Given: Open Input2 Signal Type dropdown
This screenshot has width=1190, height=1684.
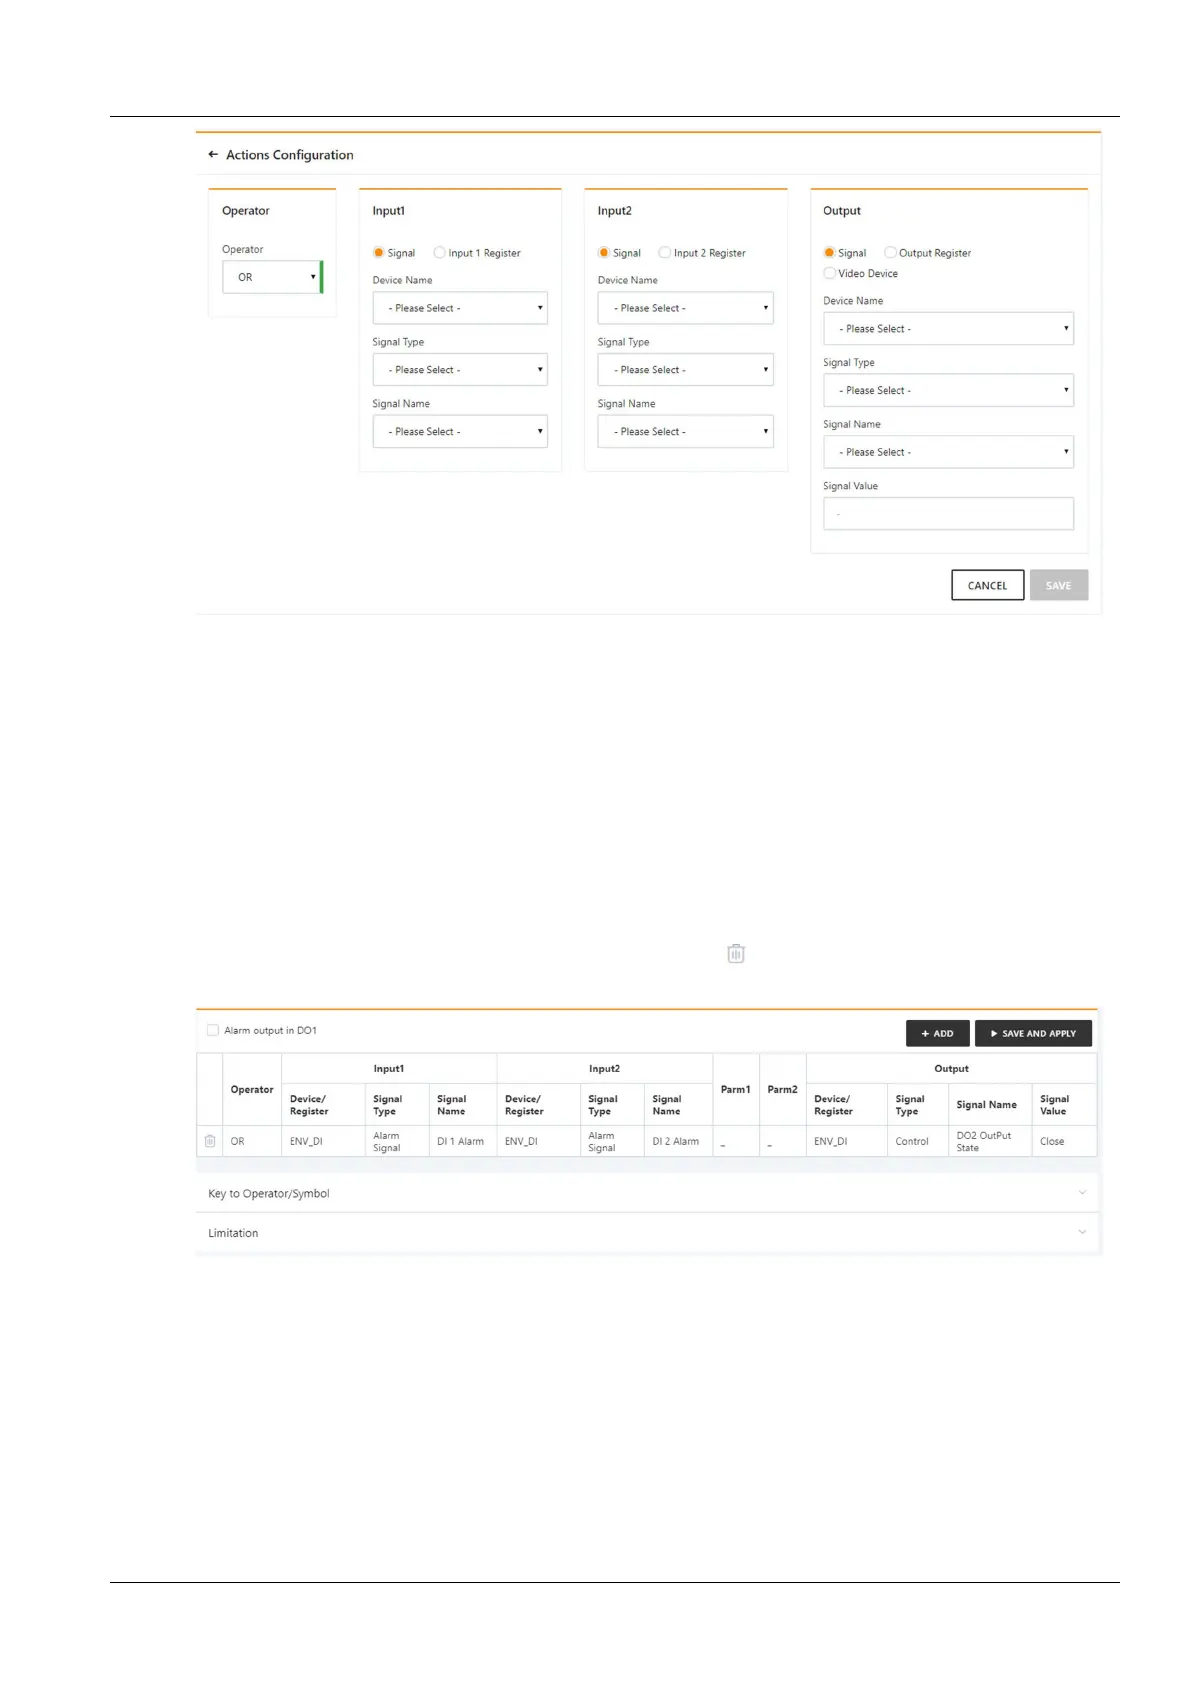Looking at the screenshot, I should 686,370.
